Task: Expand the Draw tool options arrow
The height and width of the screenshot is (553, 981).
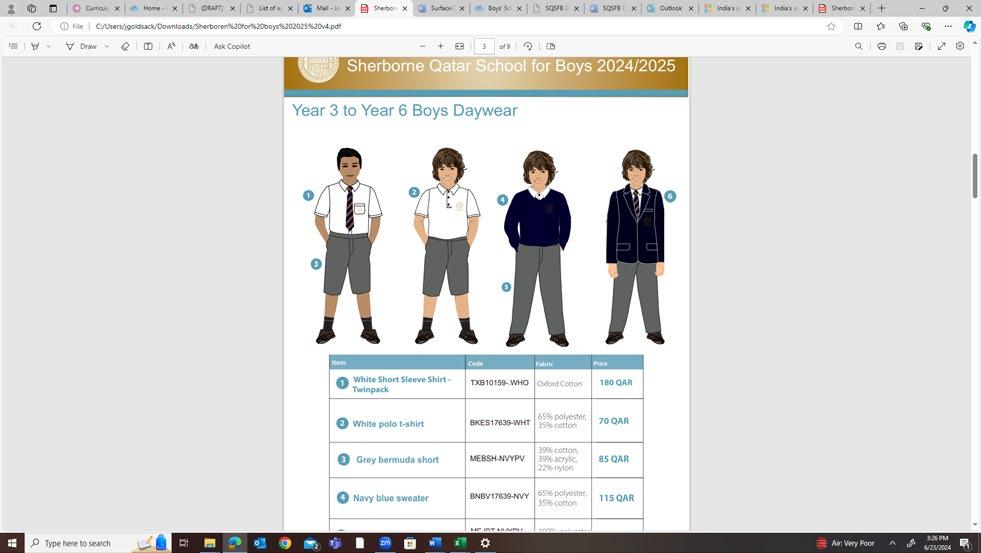Action: coord(106,46)
